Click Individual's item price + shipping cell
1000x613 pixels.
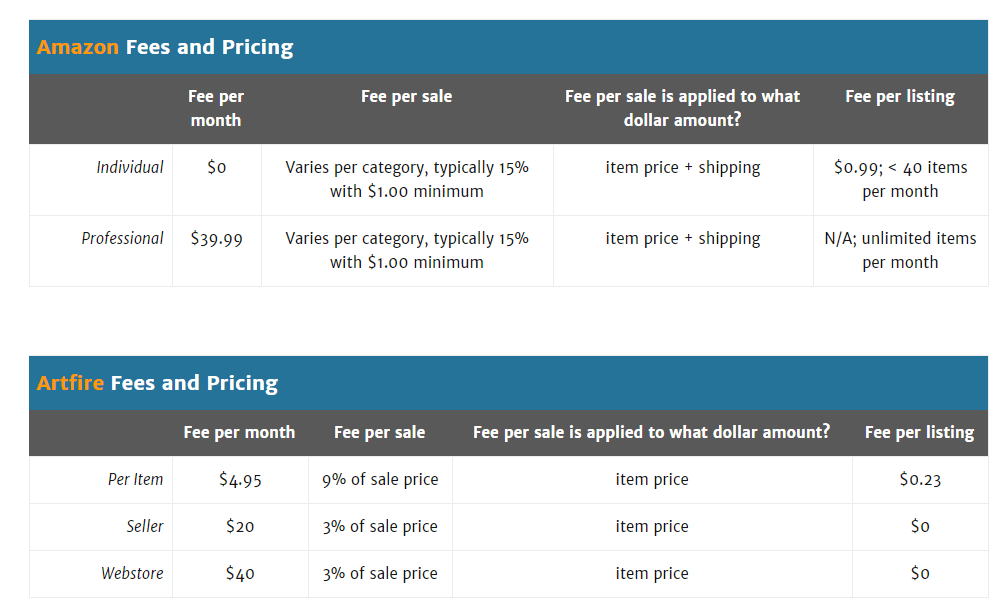pos(682,168)
